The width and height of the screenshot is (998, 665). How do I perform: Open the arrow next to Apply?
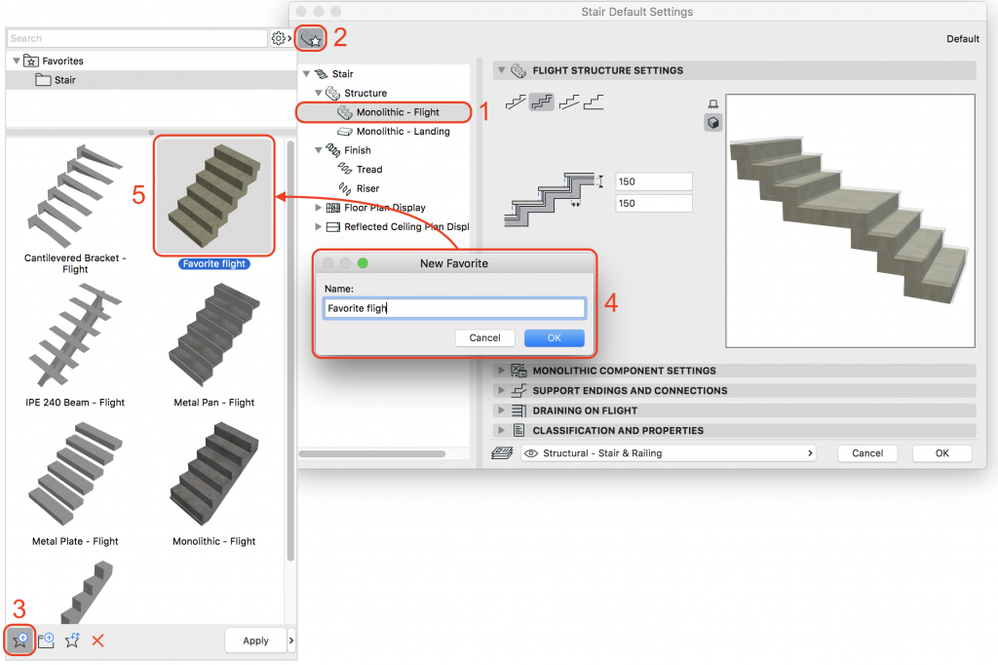[292, 640]
